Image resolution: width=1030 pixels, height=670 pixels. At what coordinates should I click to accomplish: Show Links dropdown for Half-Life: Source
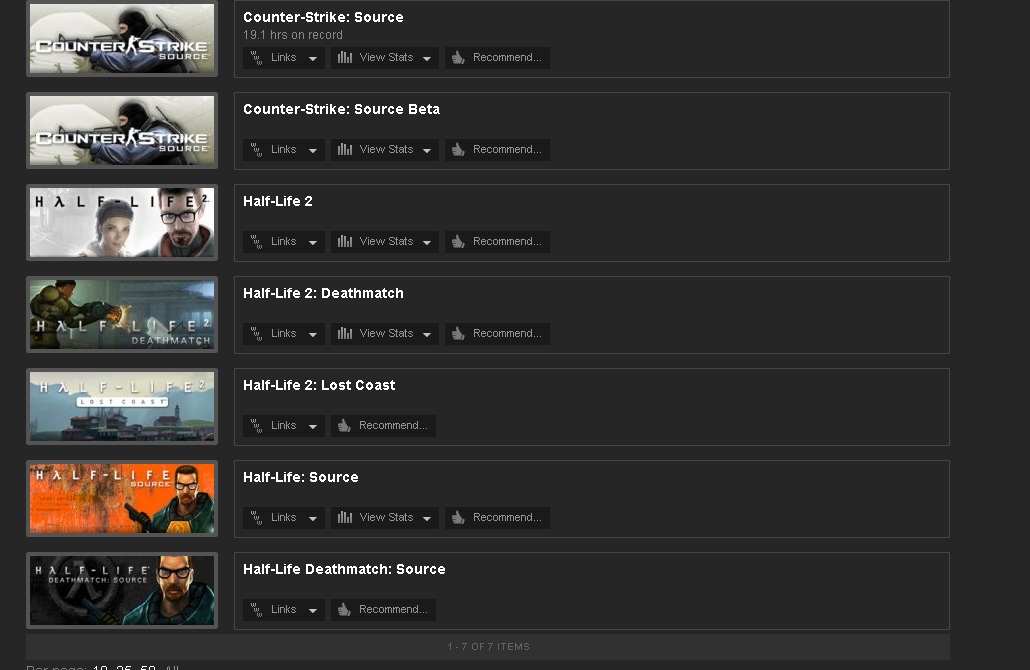coord(284,518)
